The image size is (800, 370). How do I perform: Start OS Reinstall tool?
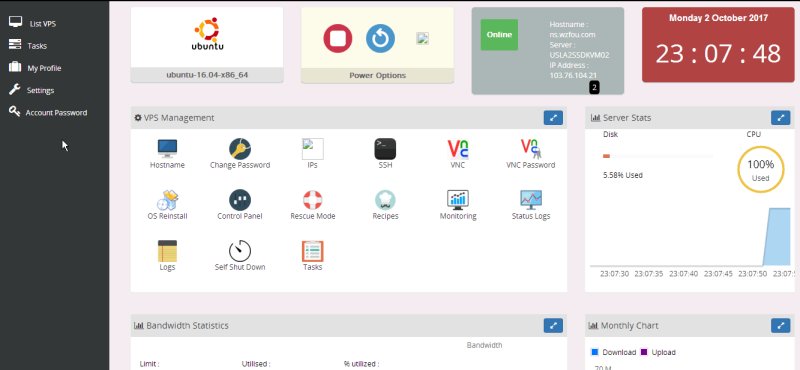[167, 200]
